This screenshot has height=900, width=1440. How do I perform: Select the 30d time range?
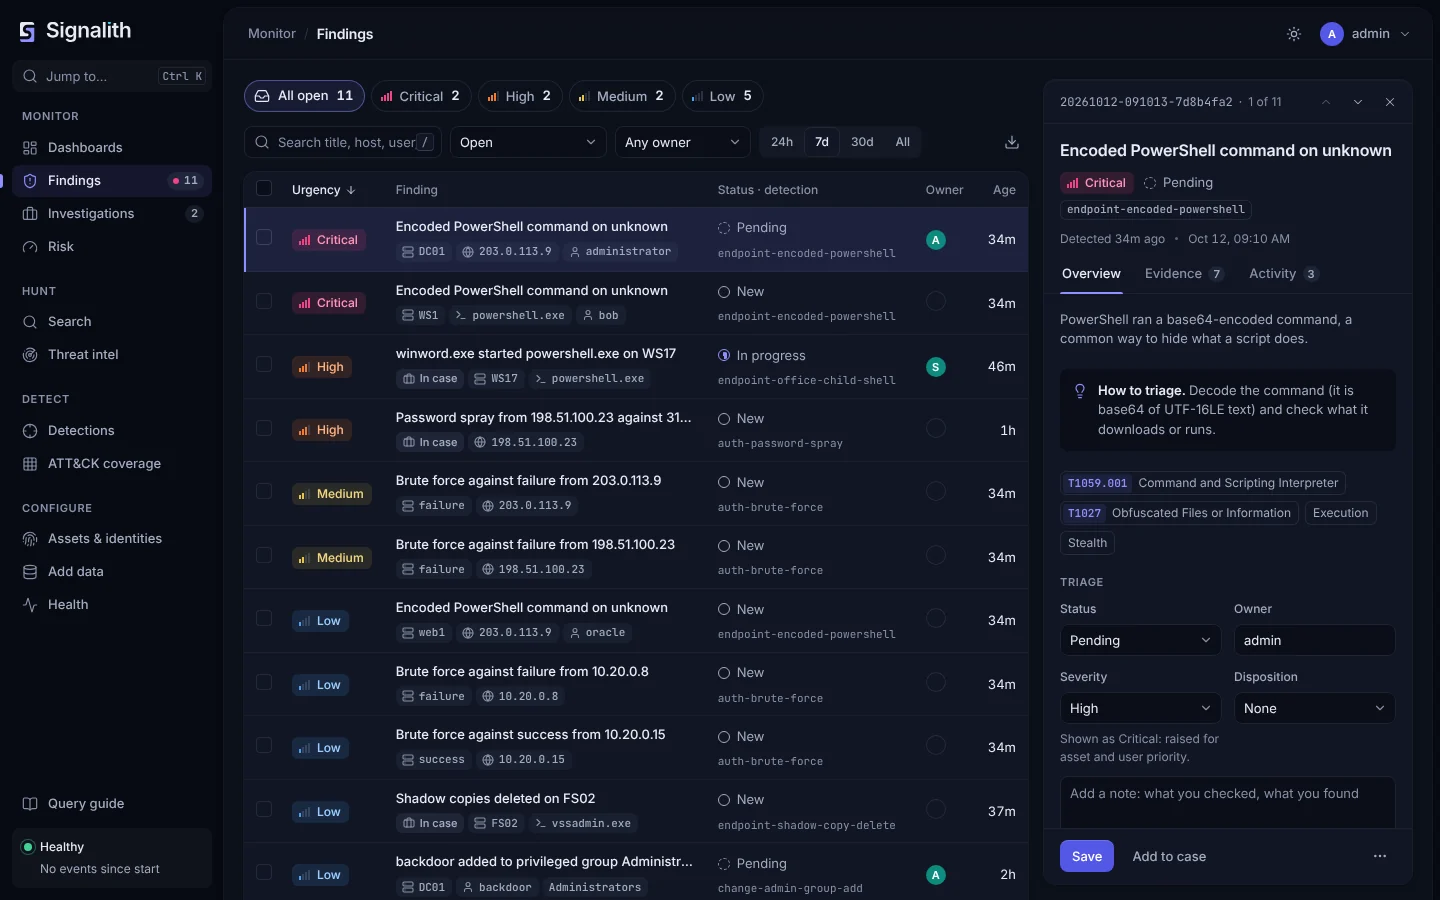862,142
